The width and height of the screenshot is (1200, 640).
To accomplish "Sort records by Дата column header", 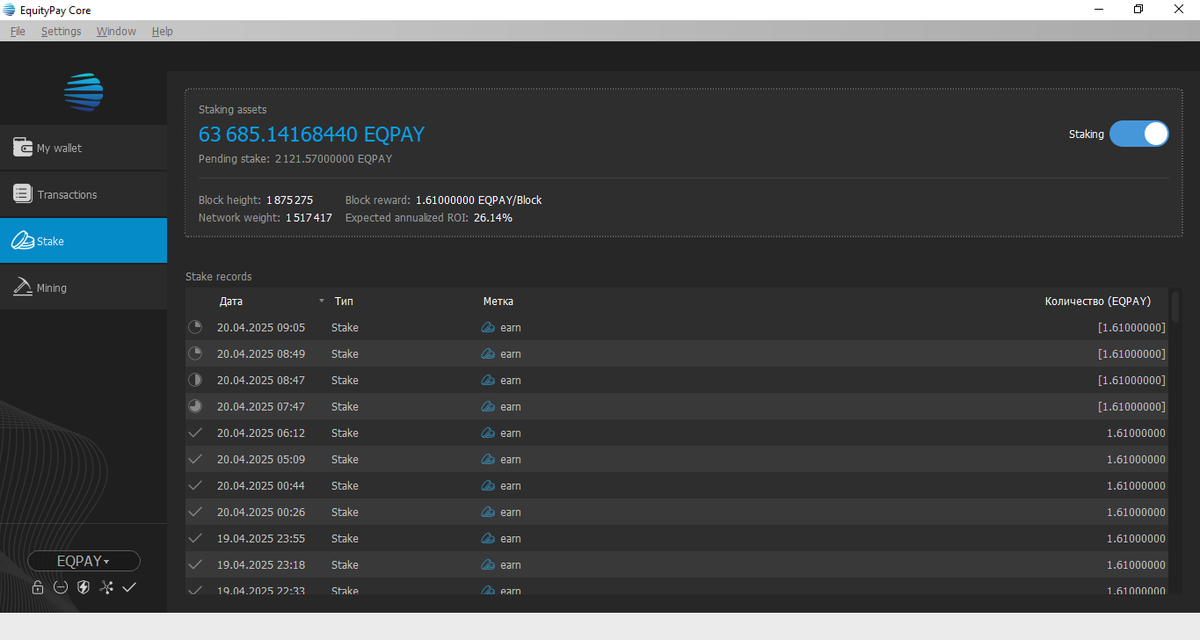I will [x=230, y=301].
